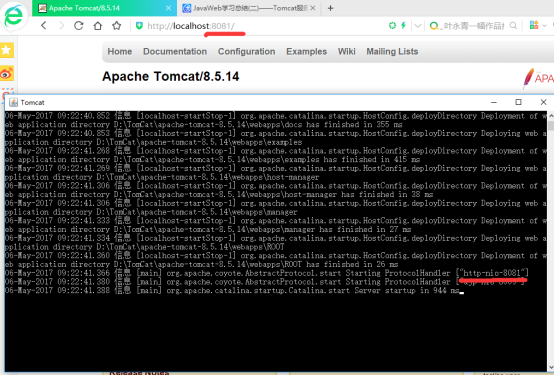Maximize the Tomcat console window

click(518, 102)
